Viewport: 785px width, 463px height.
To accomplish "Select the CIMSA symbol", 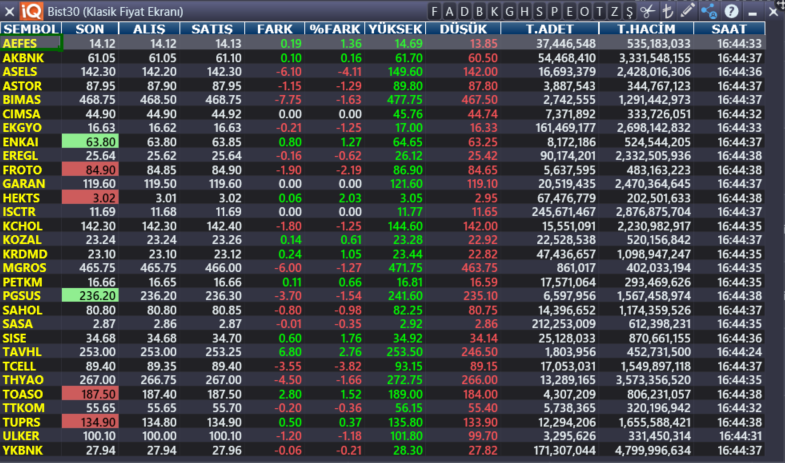I will (x=21, y=114).
